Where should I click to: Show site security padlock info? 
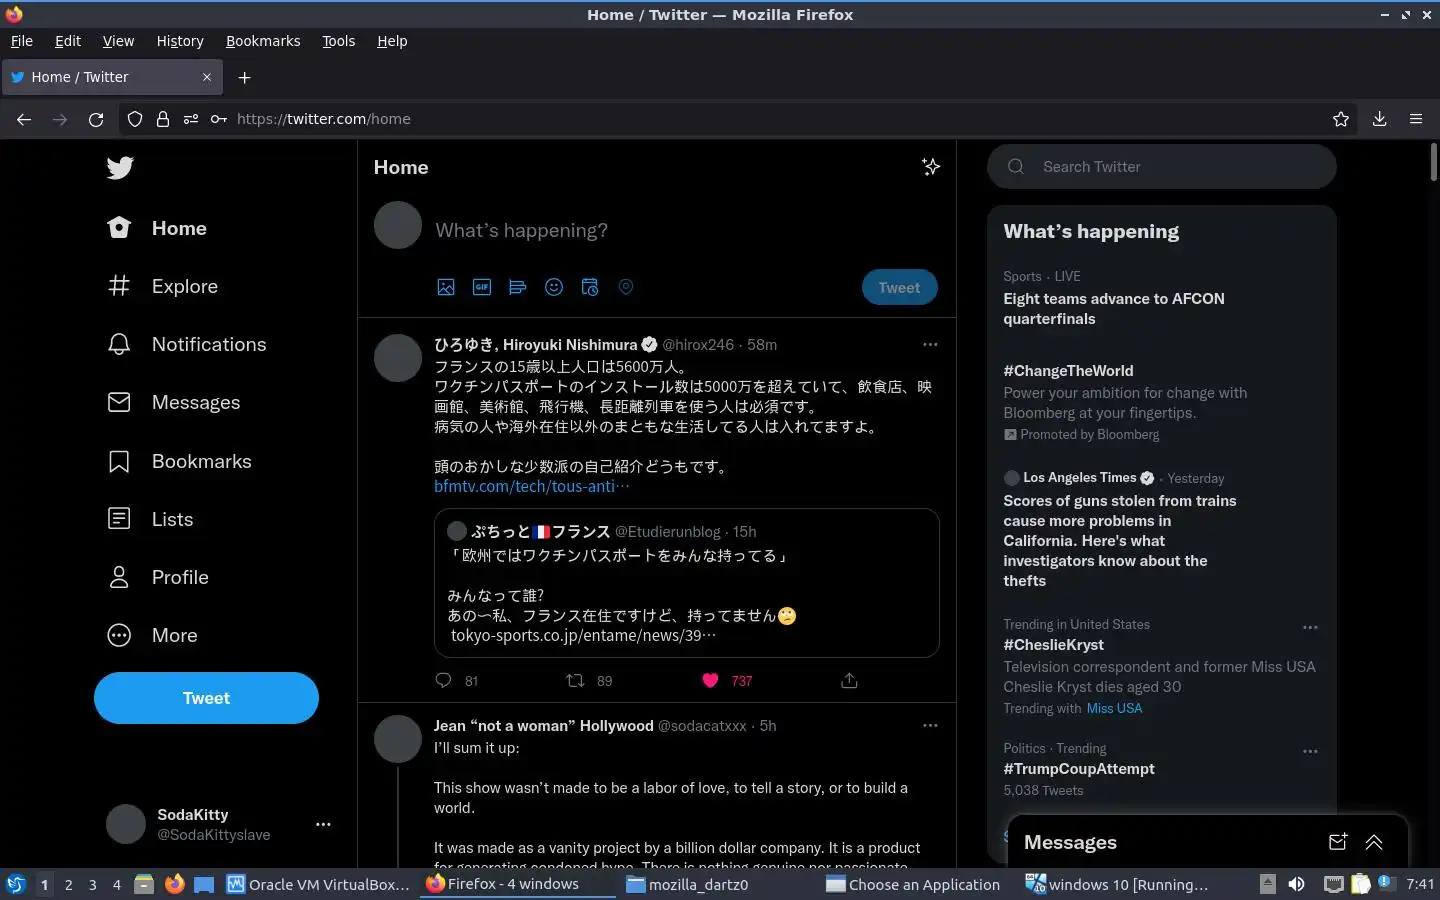coord(163,119)
